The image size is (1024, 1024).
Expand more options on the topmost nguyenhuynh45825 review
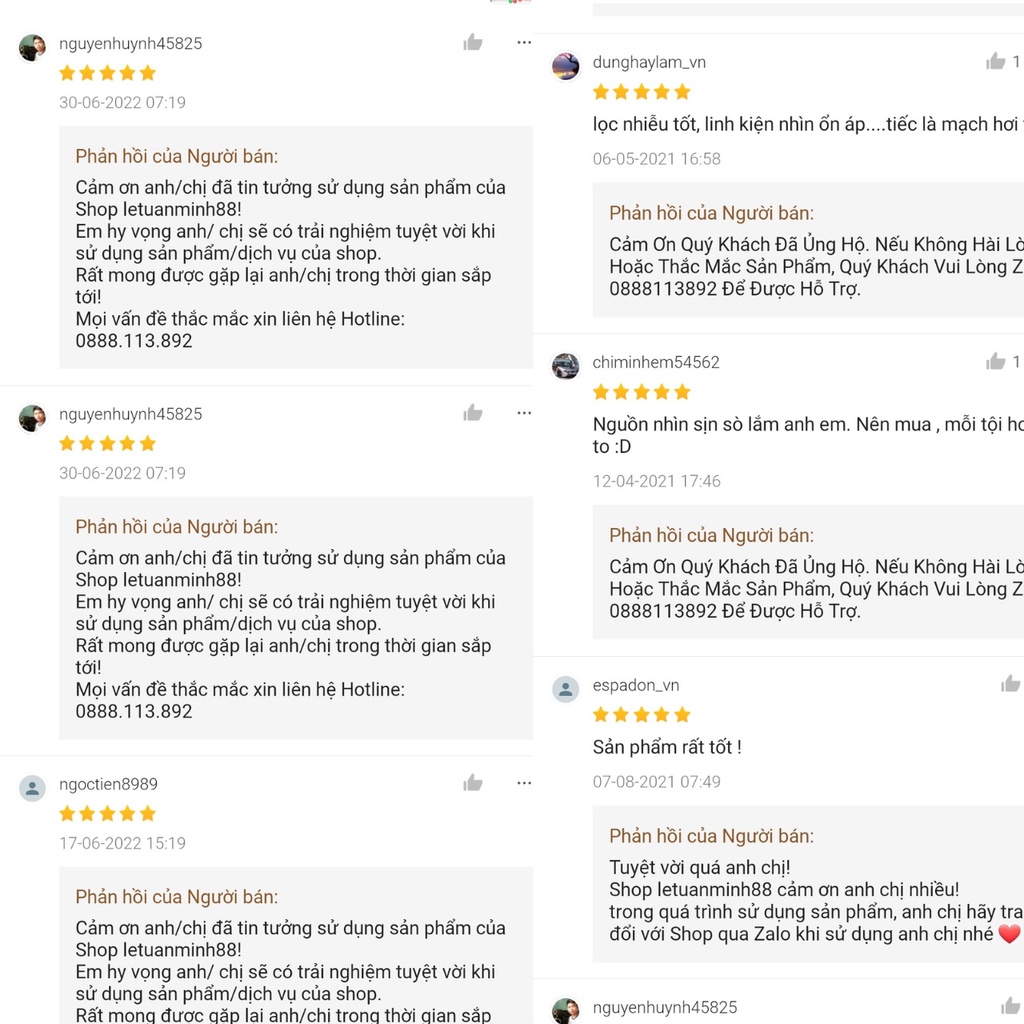pos(524,42)
